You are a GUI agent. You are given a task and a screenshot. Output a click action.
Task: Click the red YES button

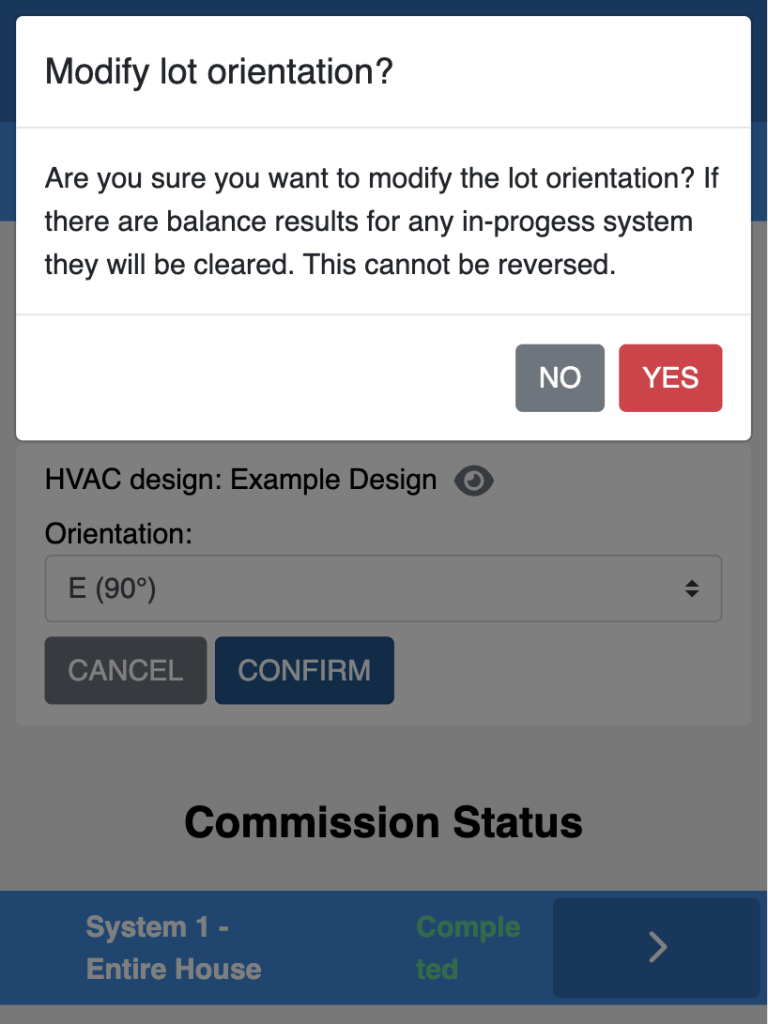tap(670, 378)
